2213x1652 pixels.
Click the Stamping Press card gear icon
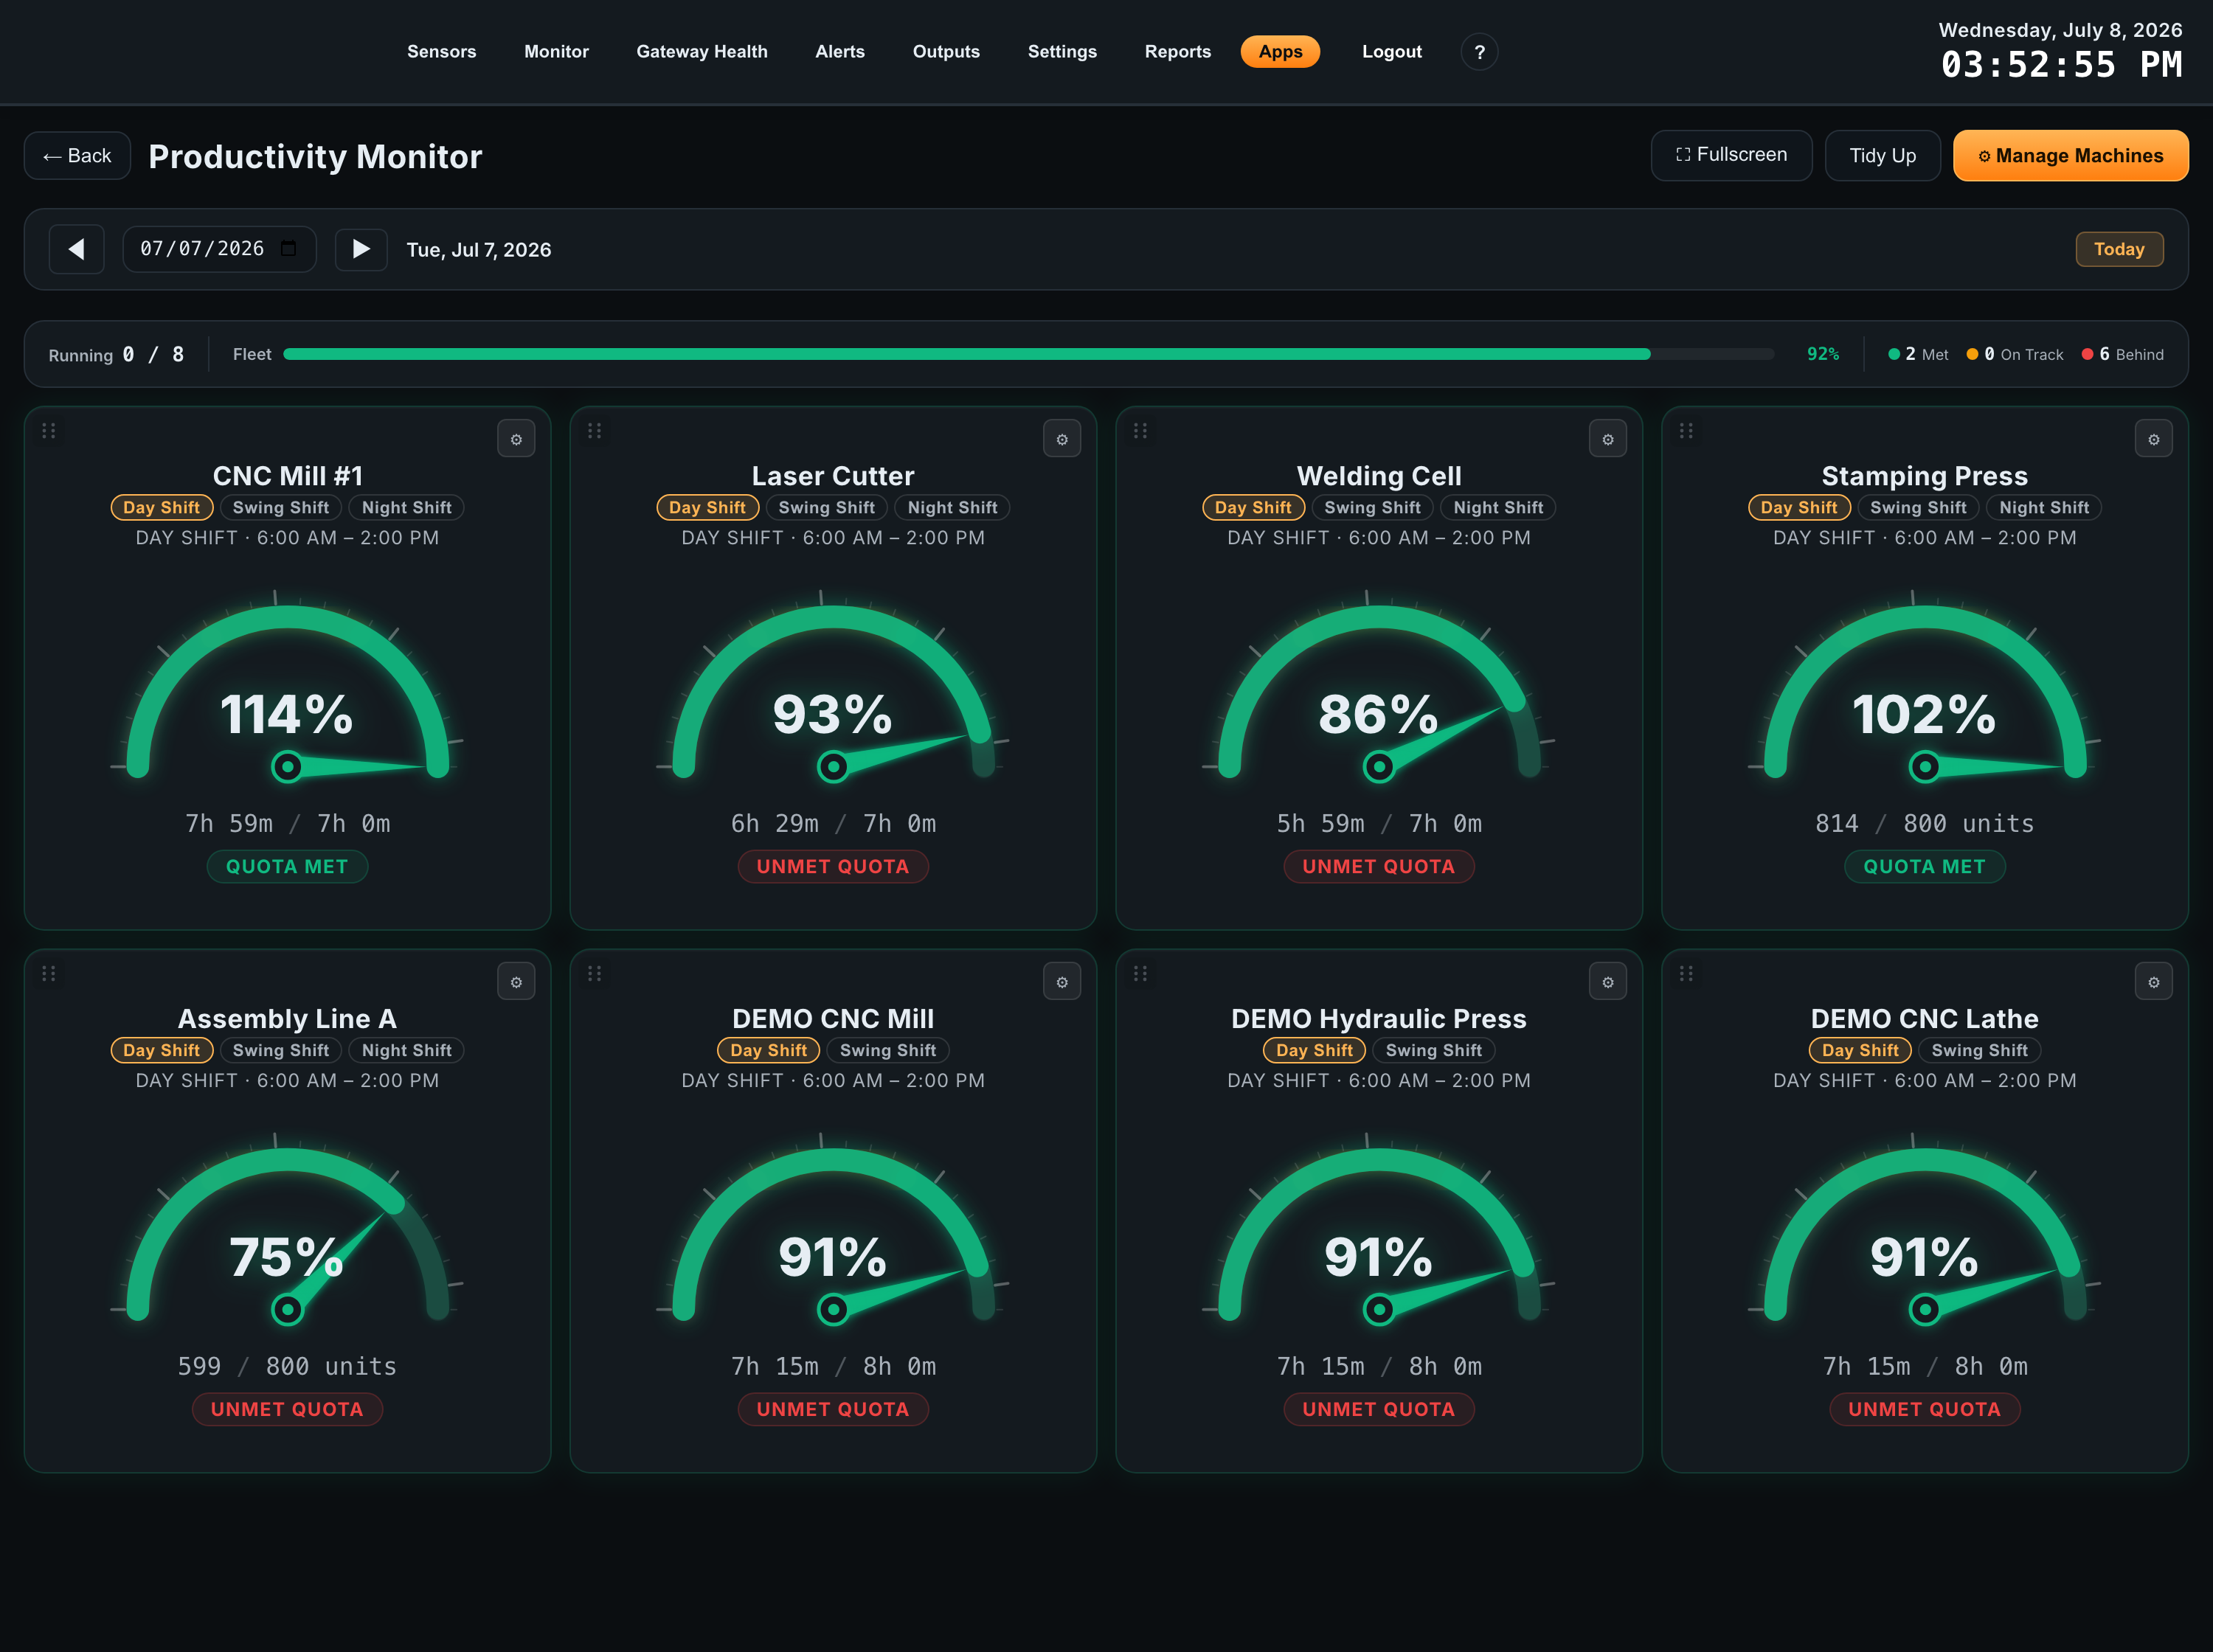point(2153,439)
